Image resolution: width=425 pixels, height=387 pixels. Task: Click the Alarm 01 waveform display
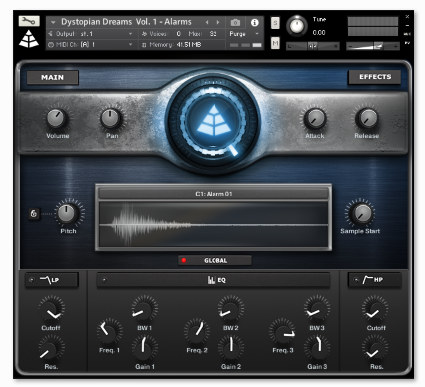tap(213, 224)
